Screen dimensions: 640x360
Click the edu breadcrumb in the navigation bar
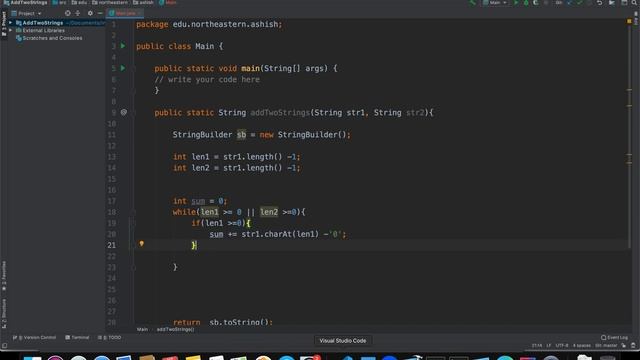pos(79,2)
